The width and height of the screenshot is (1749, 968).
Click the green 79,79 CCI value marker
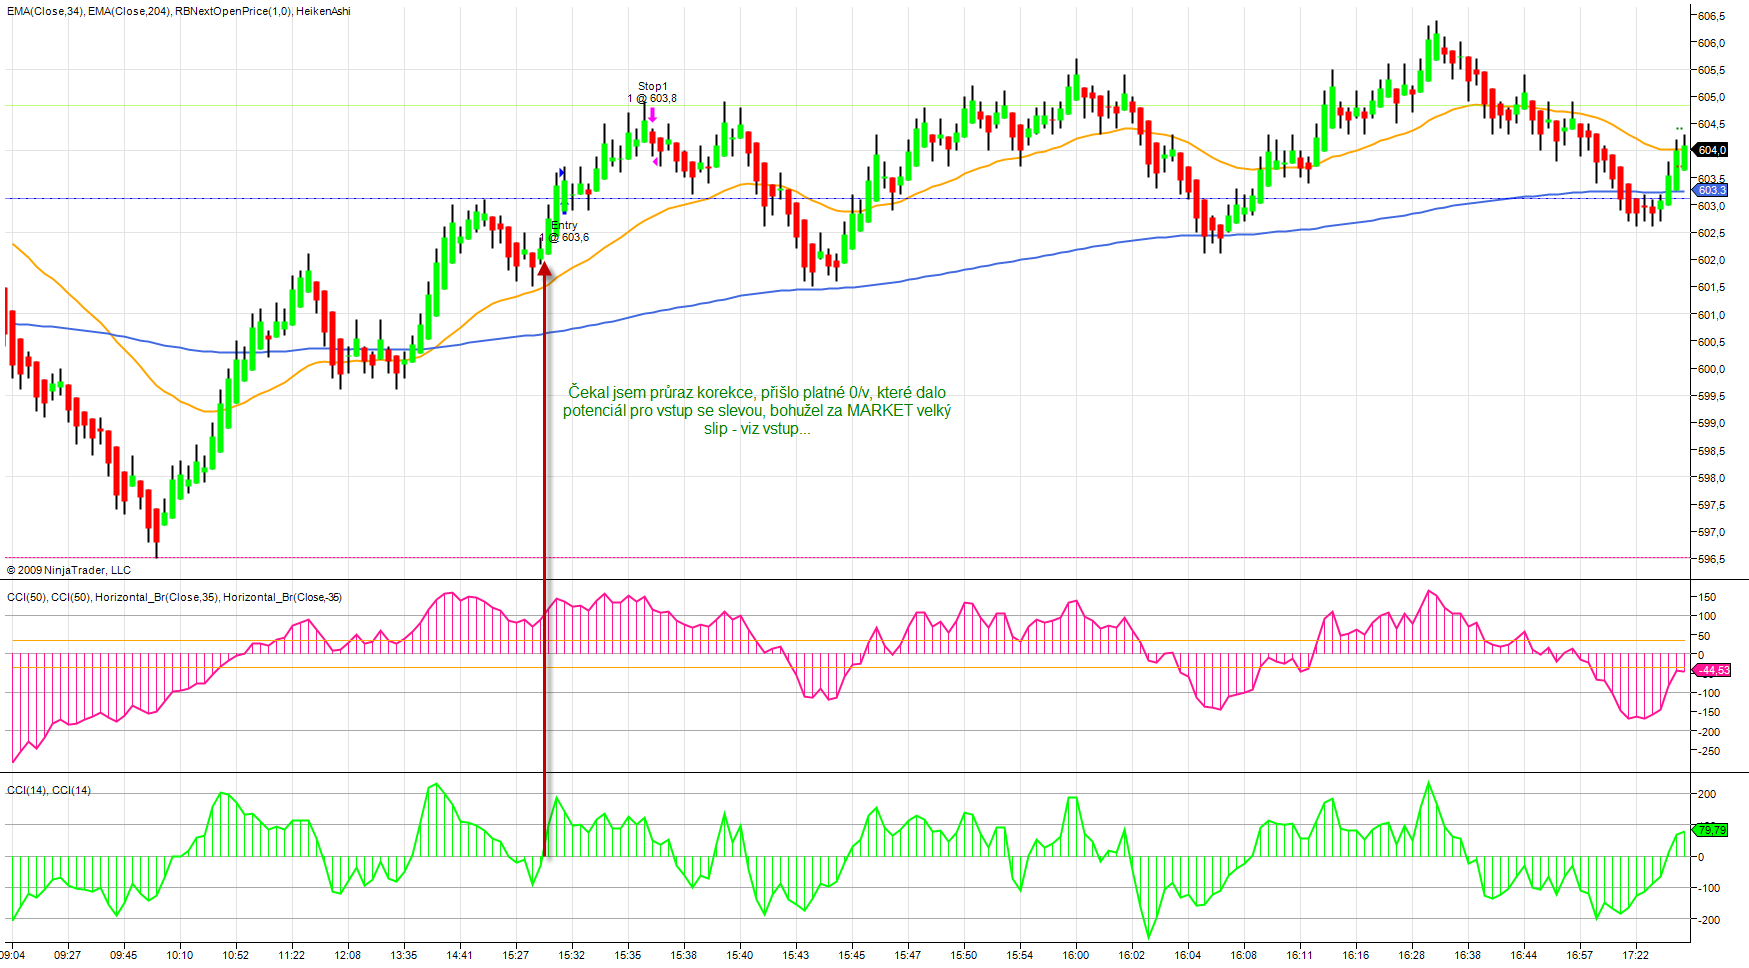[1712, 830]
